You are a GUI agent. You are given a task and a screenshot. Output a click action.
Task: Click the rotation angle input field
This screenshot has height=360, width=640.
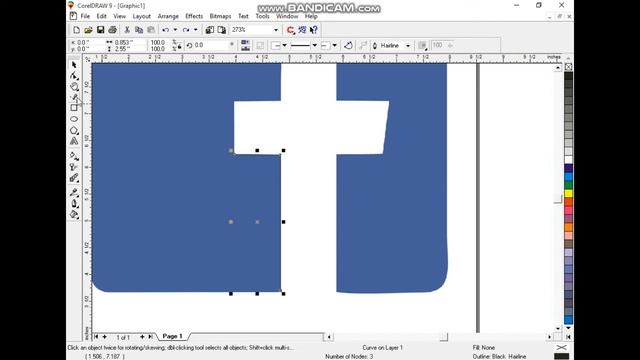tap(210, 45)
